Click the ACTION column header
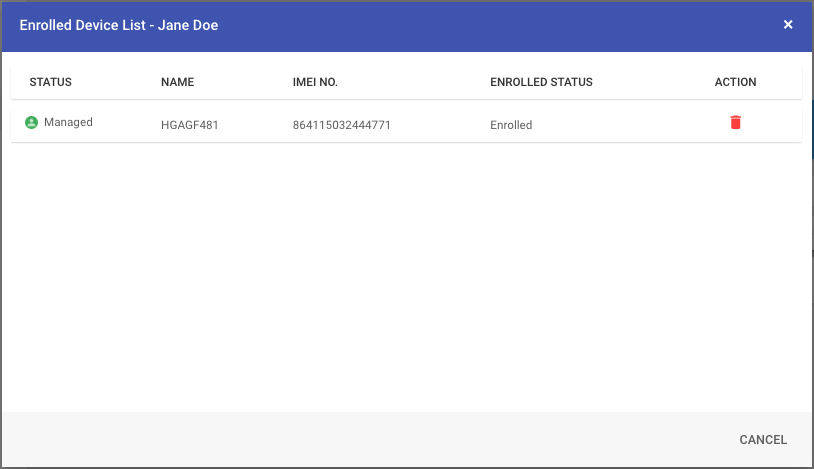This screenshot has height=469, width=814. point(735,82)
